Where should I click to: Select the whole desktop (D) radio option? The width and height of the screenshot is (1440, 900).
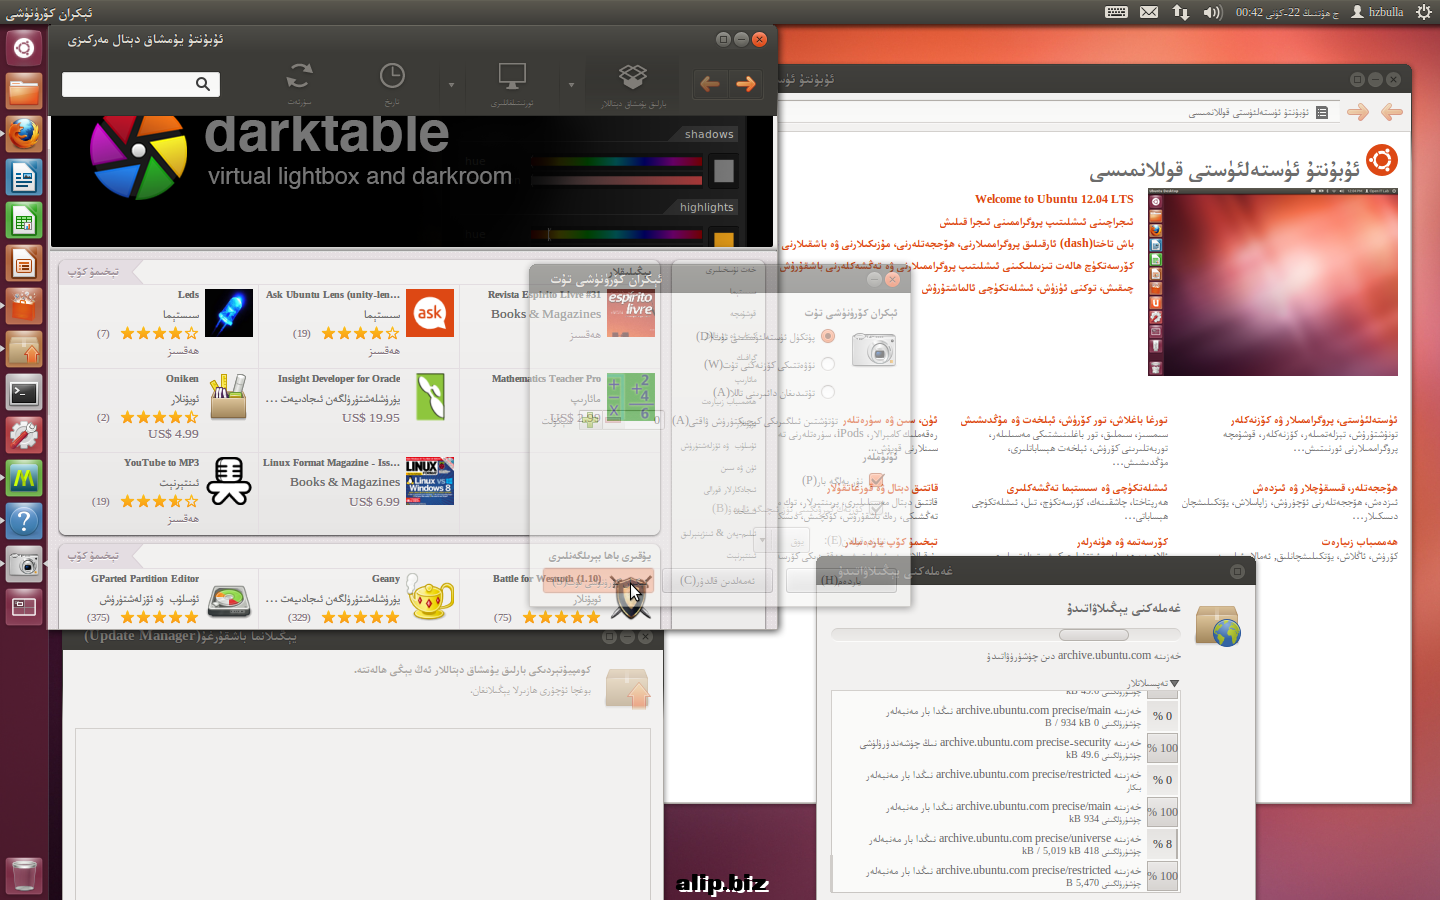828,336
